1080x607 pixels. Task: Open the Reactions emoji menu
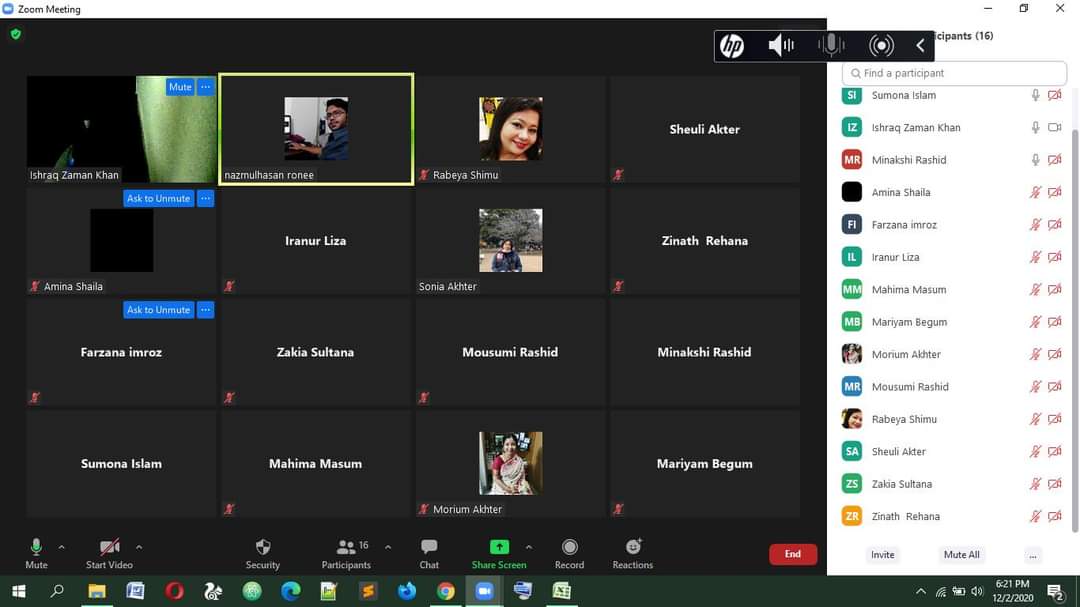pyautogui.click(x=632, y=554)
